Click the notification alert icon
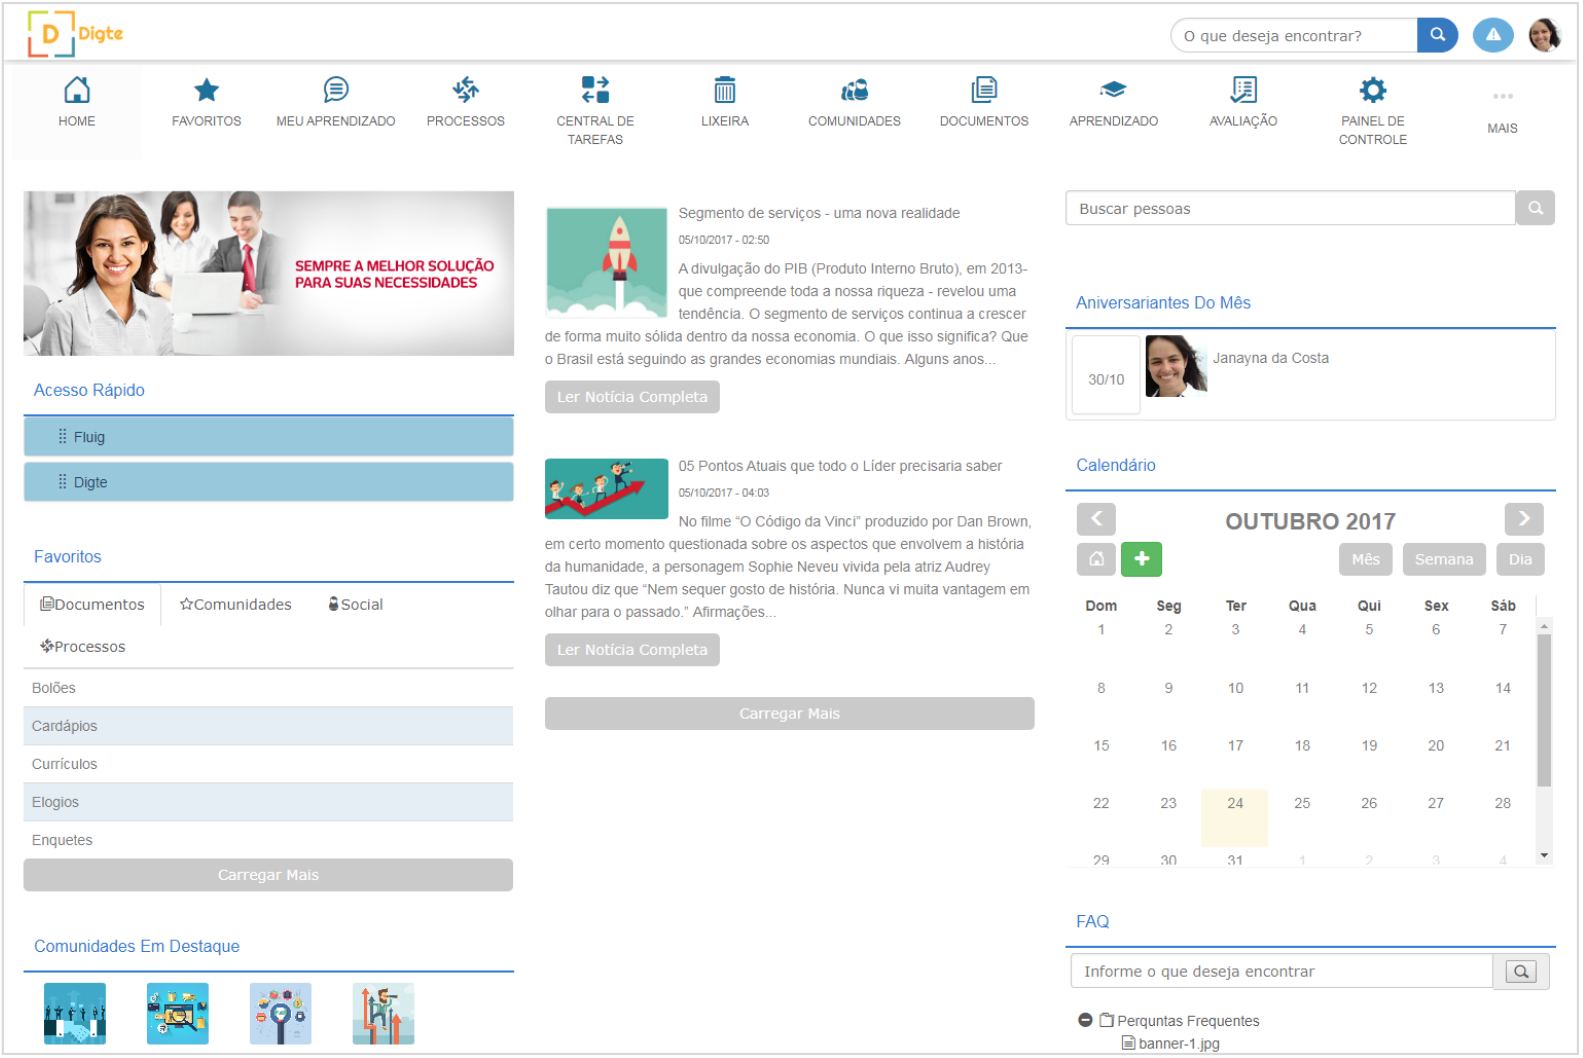The width and height of the screenshot is (1583, 1058). coord(1492,35)
